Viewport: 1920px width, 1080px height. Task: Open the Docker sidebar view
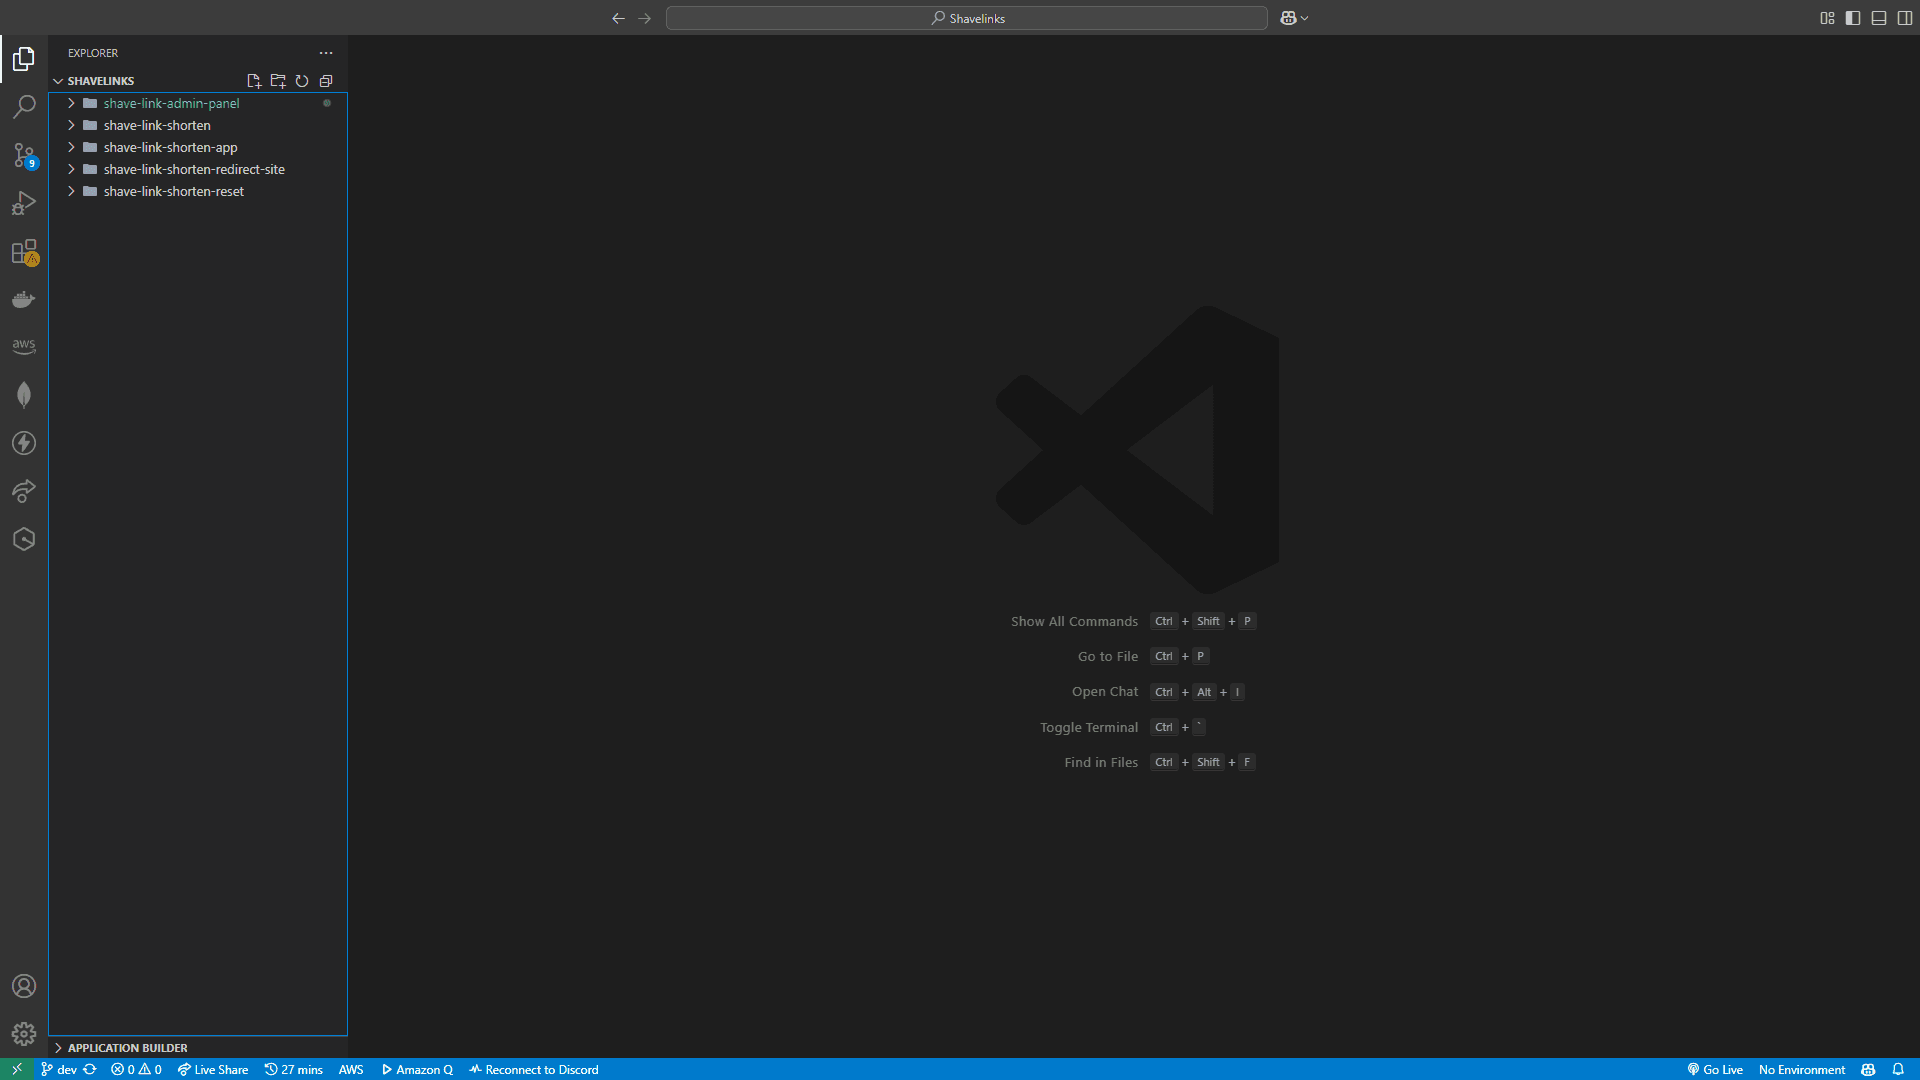pyautogui.click(x=24, y=299)
